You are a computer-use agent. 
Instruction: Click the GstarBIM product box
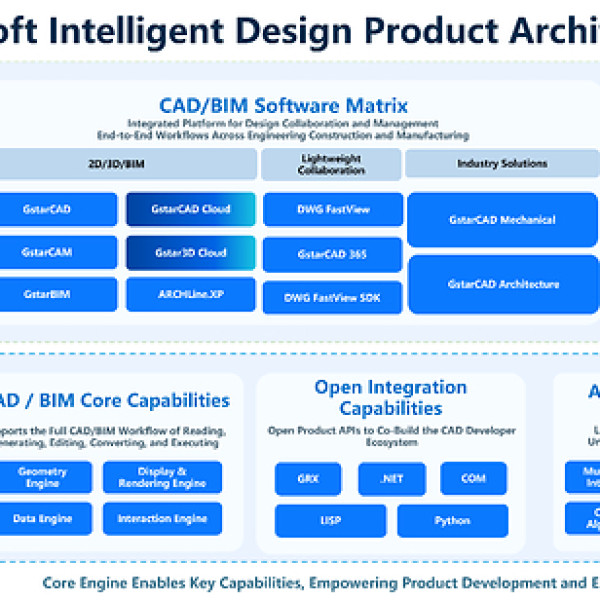click(x=58, y=294)
